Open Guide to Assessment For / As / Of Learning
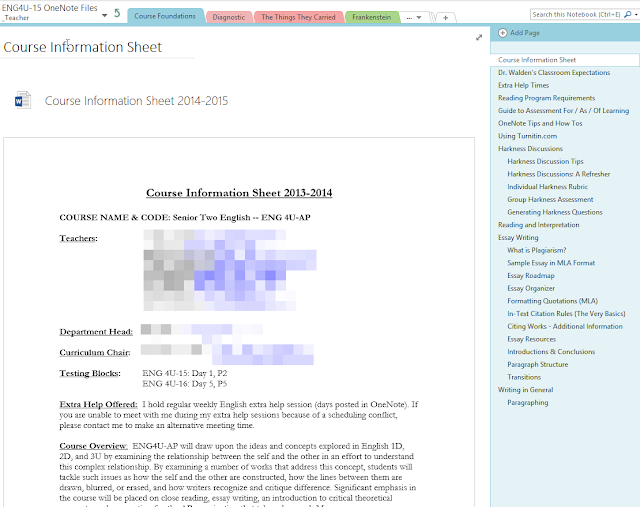Screen dimensions: 640x507 click(x=563, y=110)
